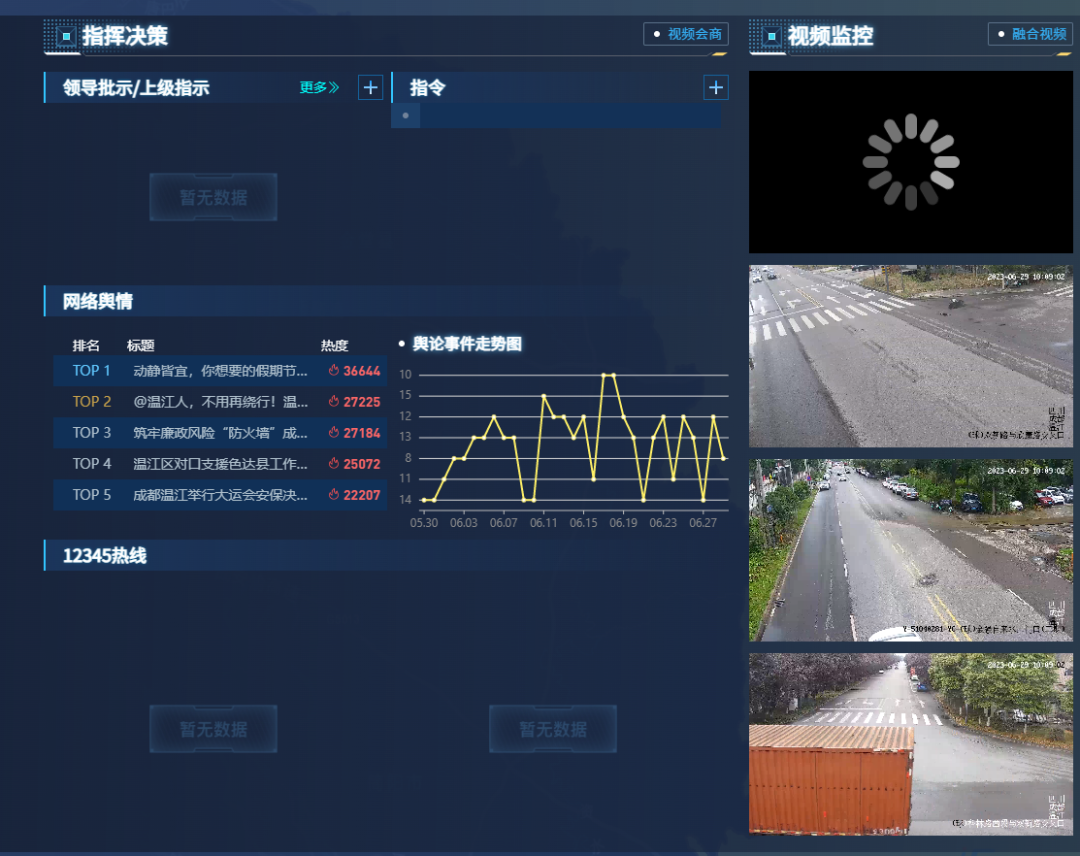Click the fire icon next to 36644

334,371
